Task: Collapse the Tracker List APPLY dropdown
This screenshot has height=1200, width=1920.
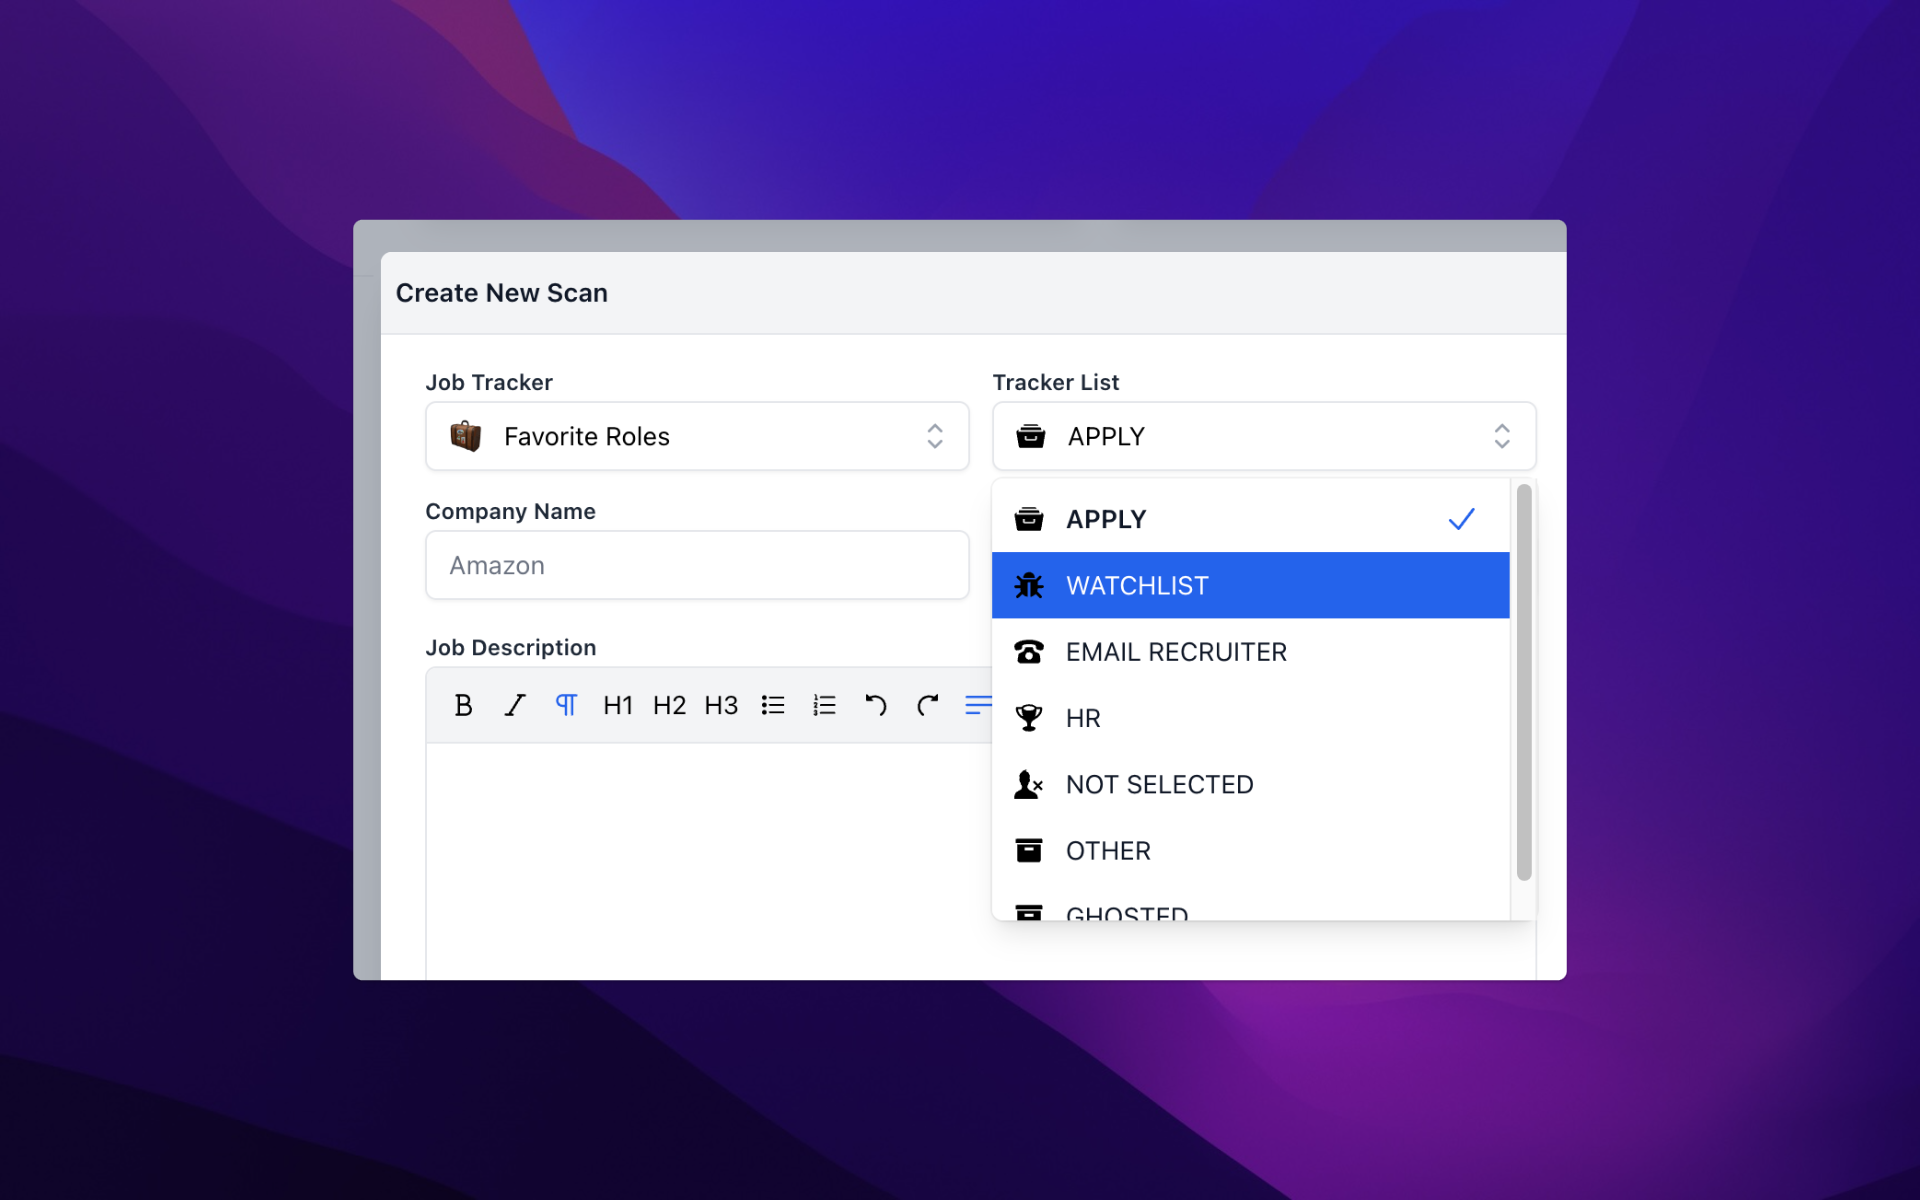Action: click(x=1263, y=436)
